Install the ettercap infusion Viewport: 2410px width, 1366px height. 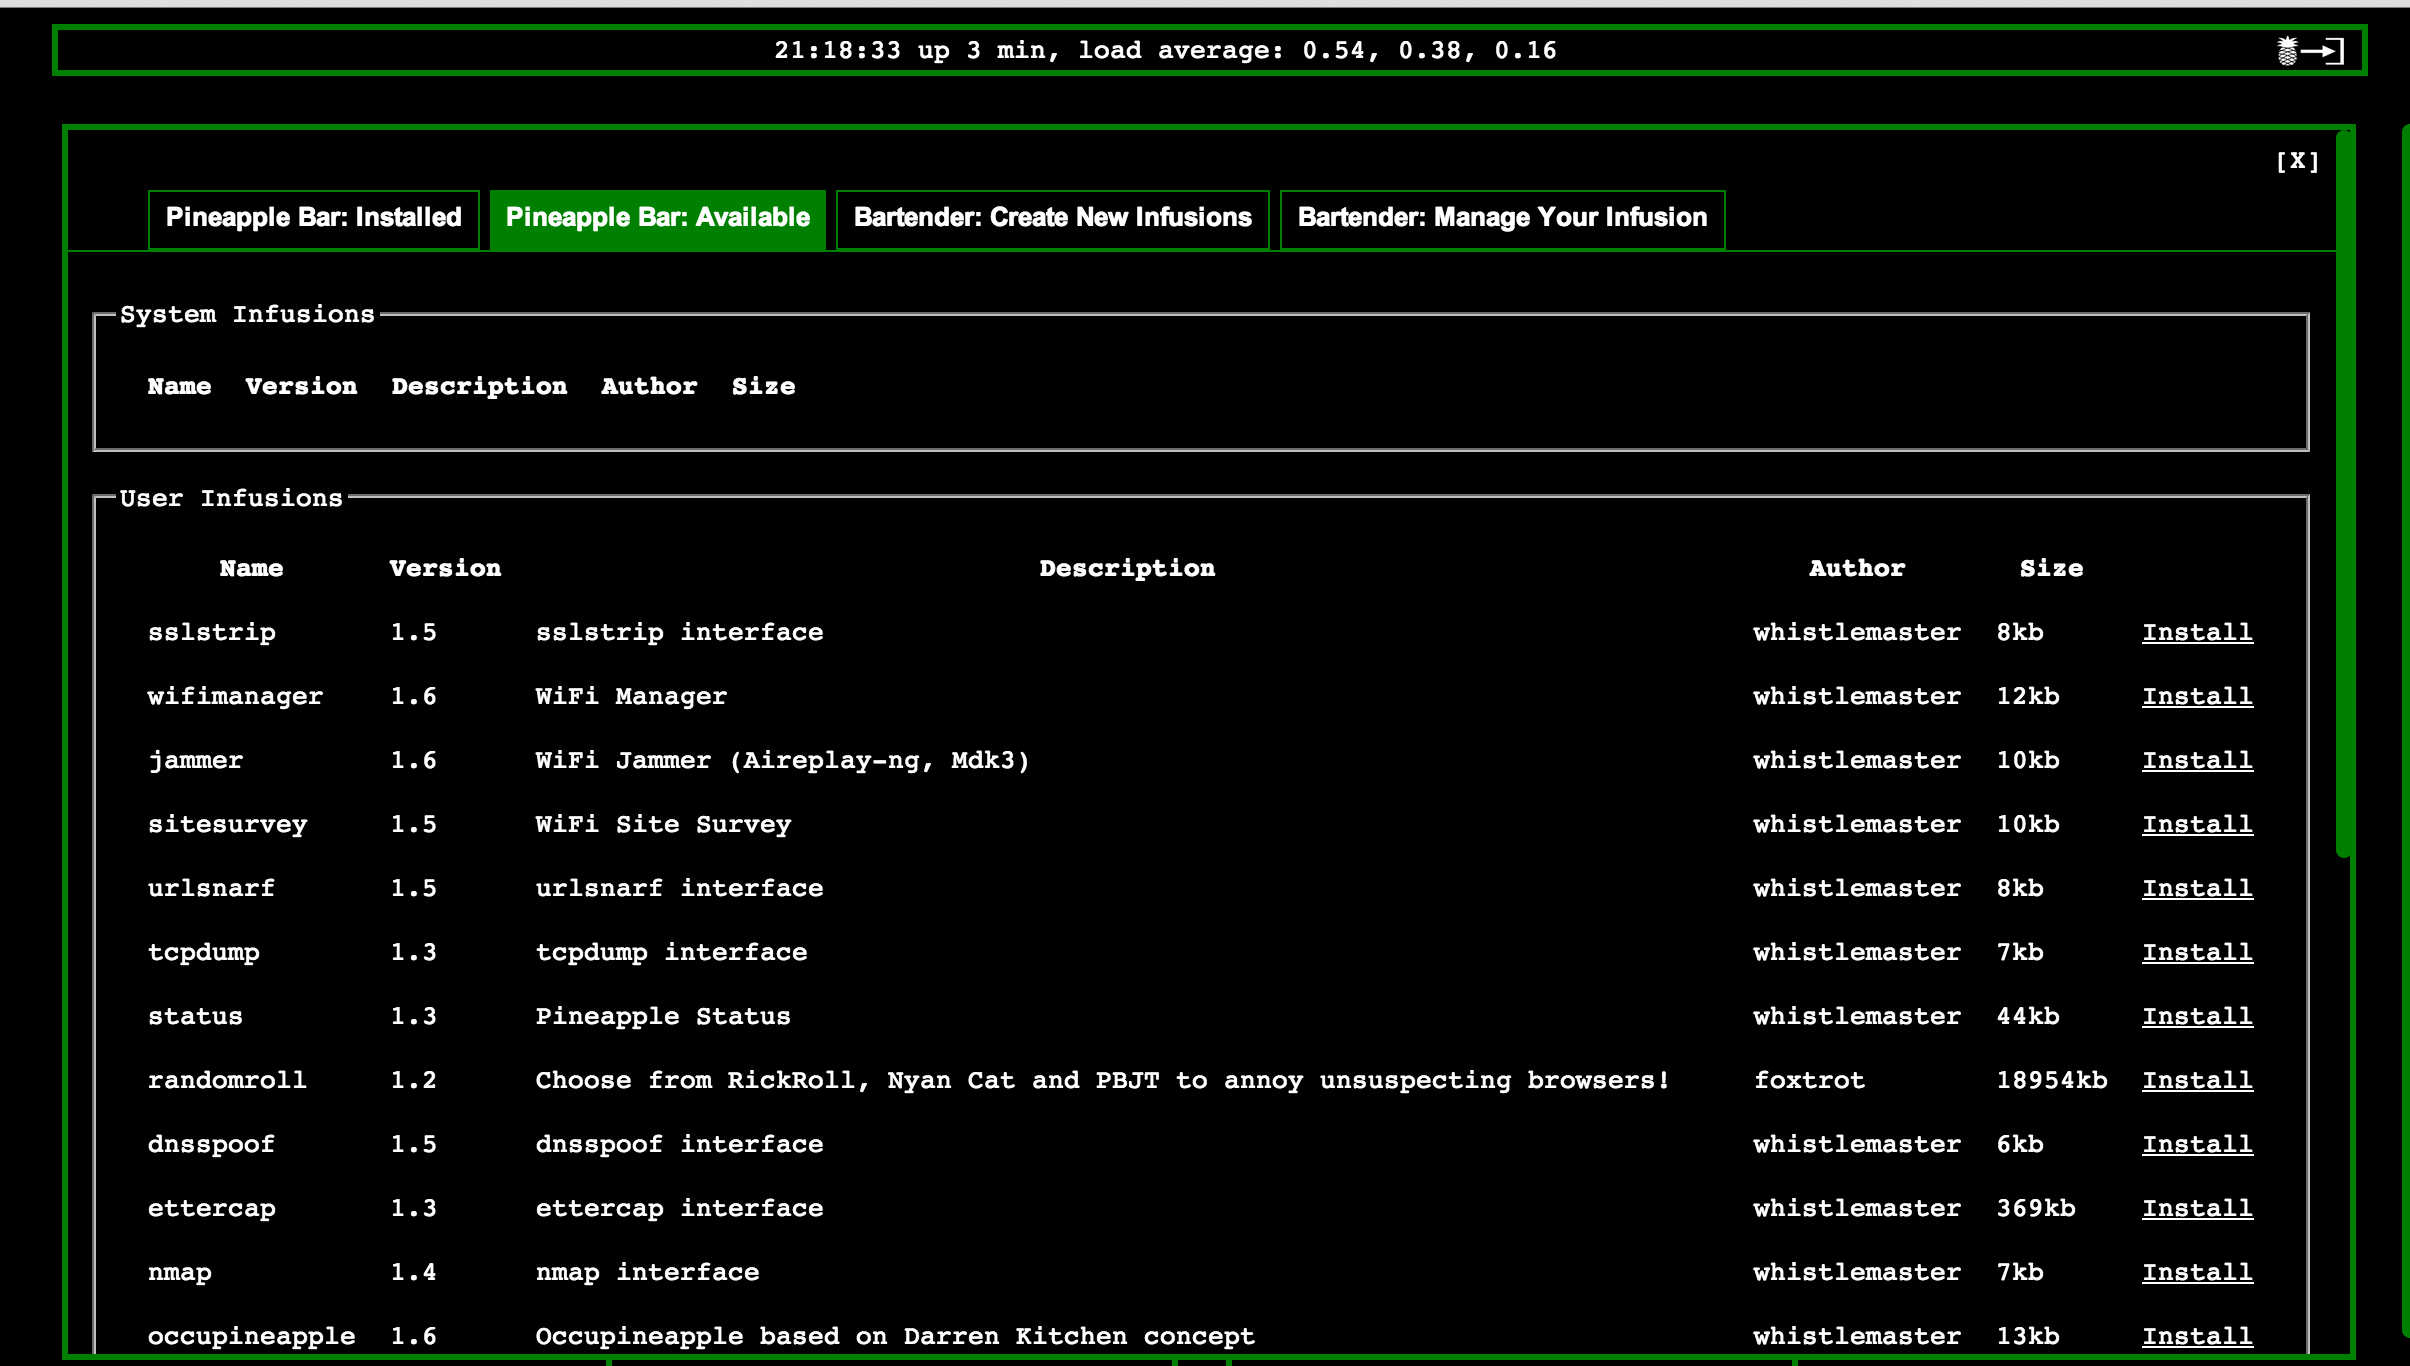(2197, 1209)
